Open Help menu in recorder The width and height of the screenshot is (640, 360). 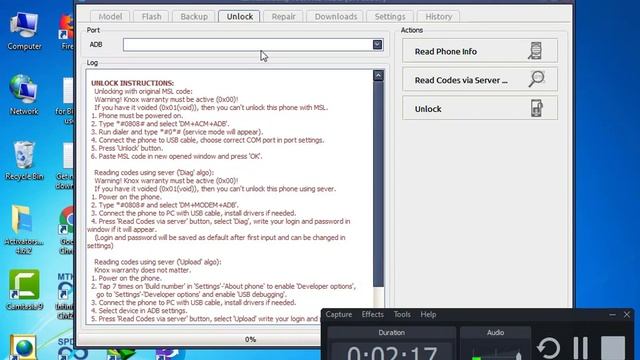428,314
